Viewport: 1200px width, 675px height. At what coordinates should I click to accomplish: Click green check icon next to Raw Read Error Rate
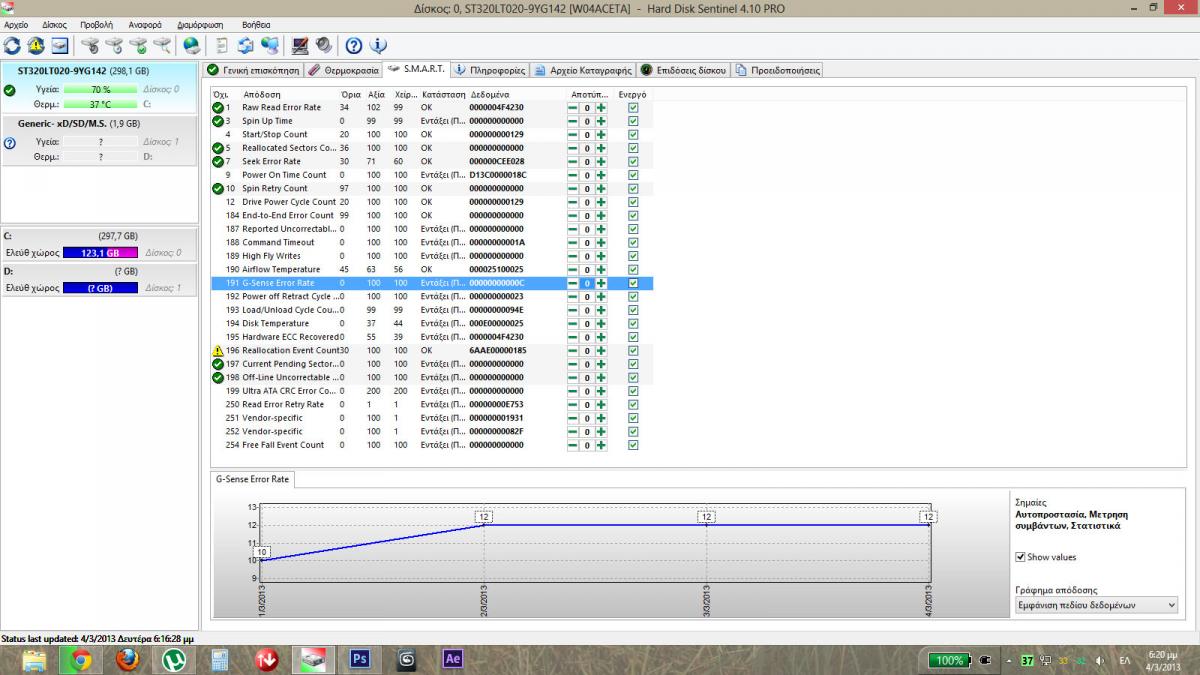point(218,107)
